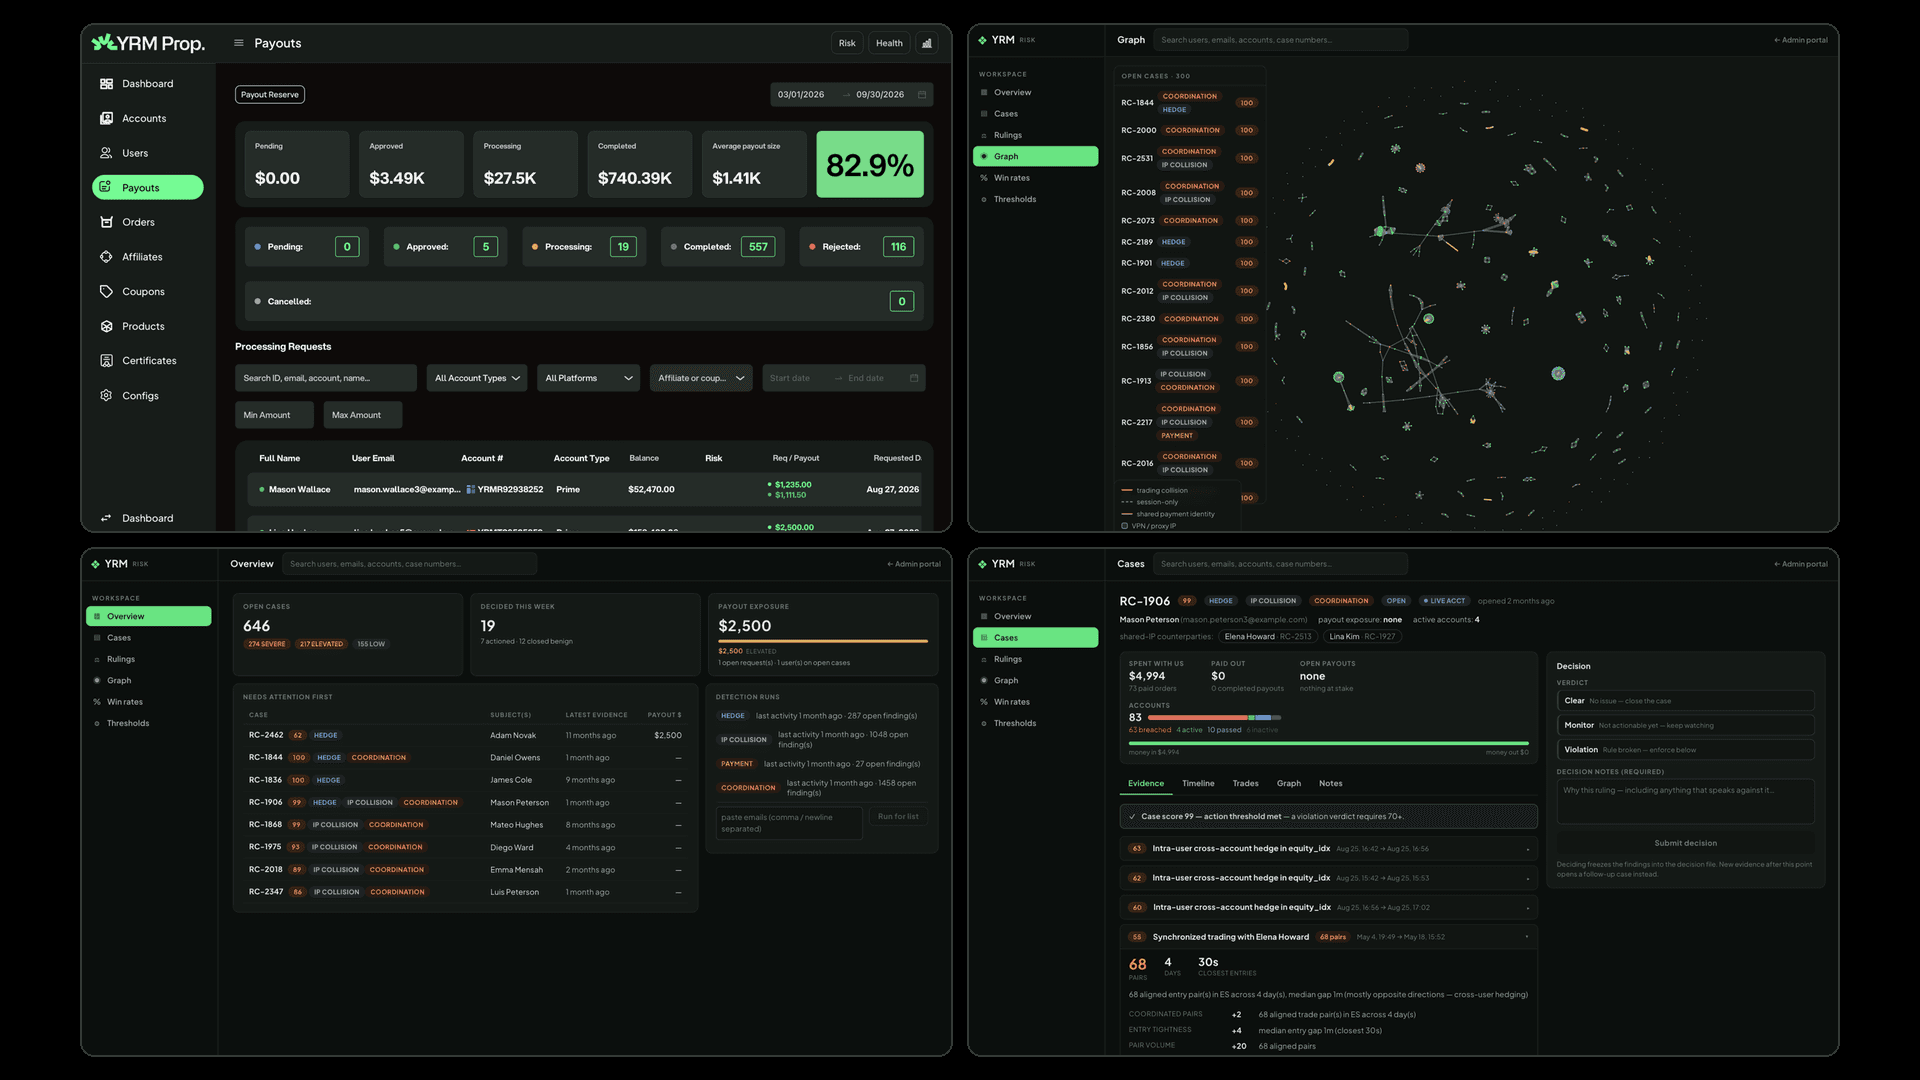Select the Violation verdict option
The width and height of the screenshot is (1920, 1080).
point(1685,750)
